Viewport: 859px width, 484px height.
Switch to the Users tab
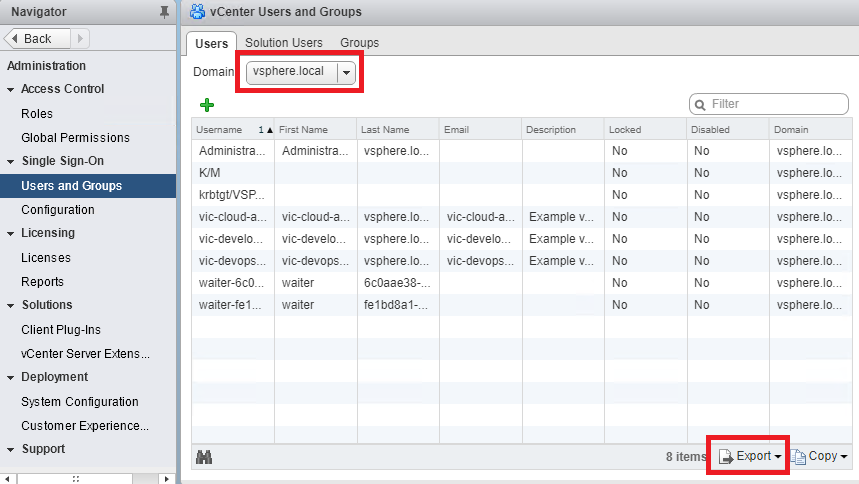211,43
